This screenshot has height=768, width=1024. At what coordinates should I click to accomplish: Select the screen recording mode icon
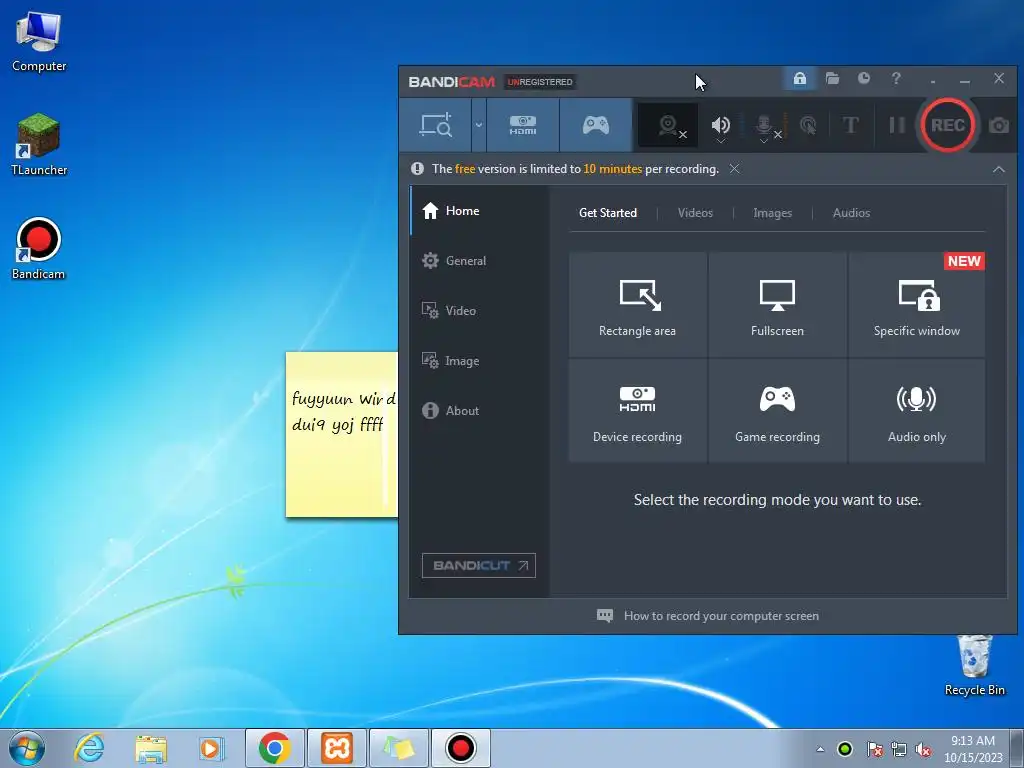[x=436, y=125]
